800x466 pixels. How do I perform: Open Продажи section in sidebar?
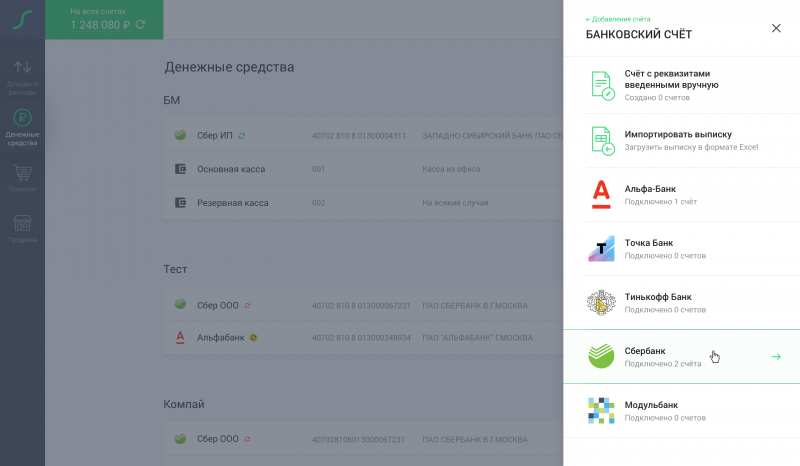point(22,228)
